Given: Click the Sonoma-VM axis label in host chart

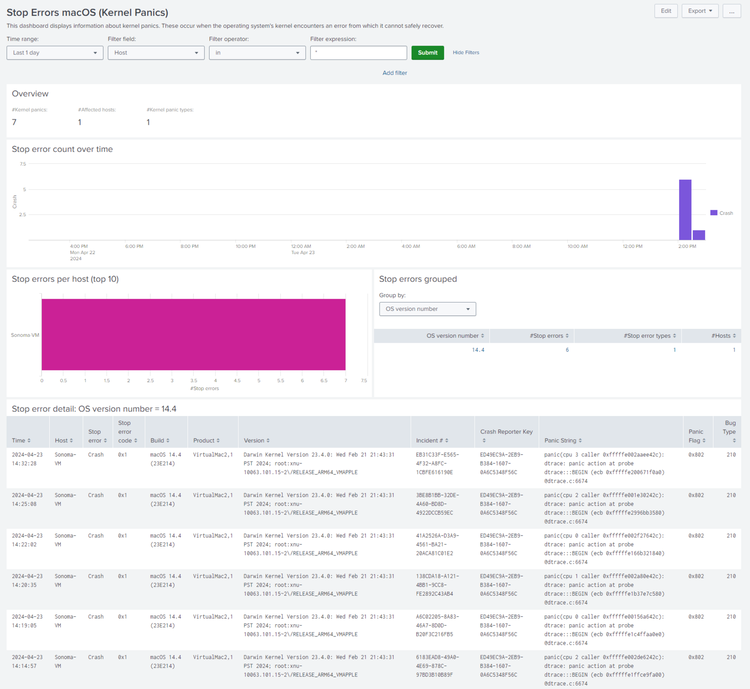Looking at the screenshot, I should [x=25, y=335].
